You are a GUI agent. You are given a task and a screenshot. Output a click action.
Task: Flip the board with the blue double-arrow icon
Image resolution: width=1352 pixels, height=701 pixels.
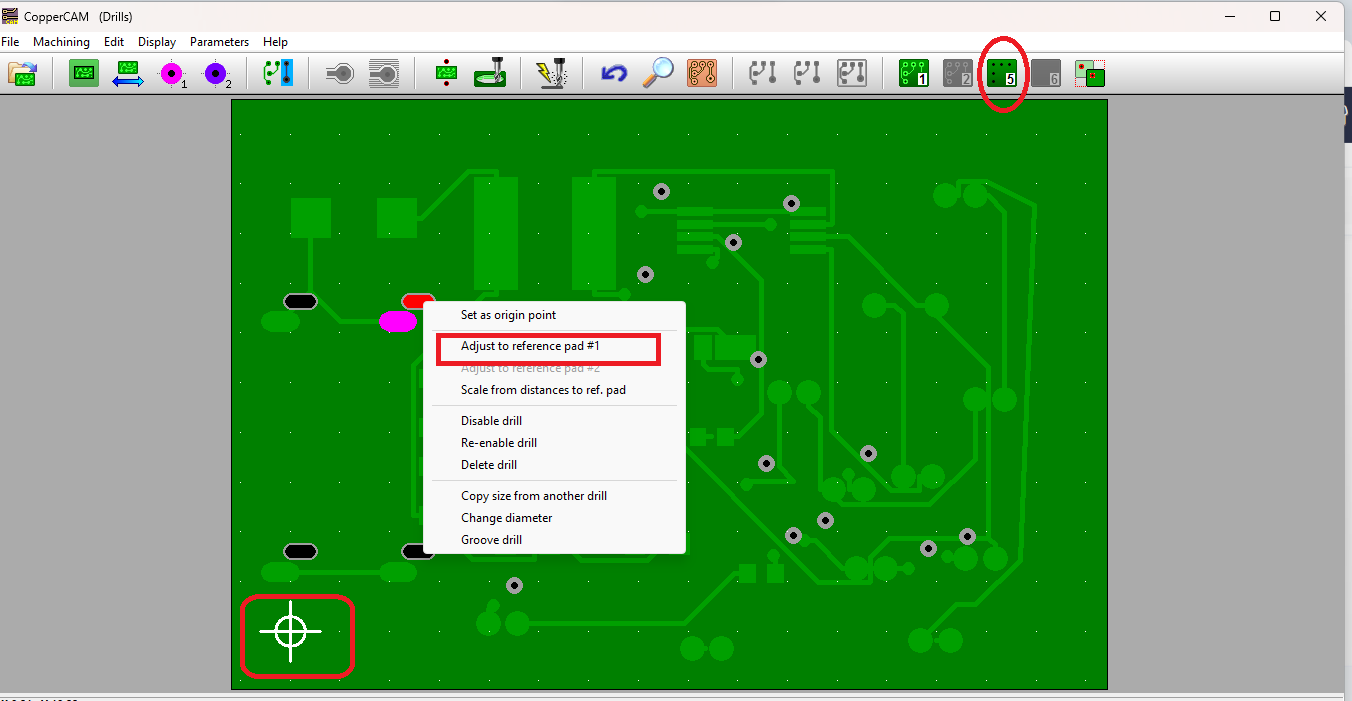click(x=128, y=73)
